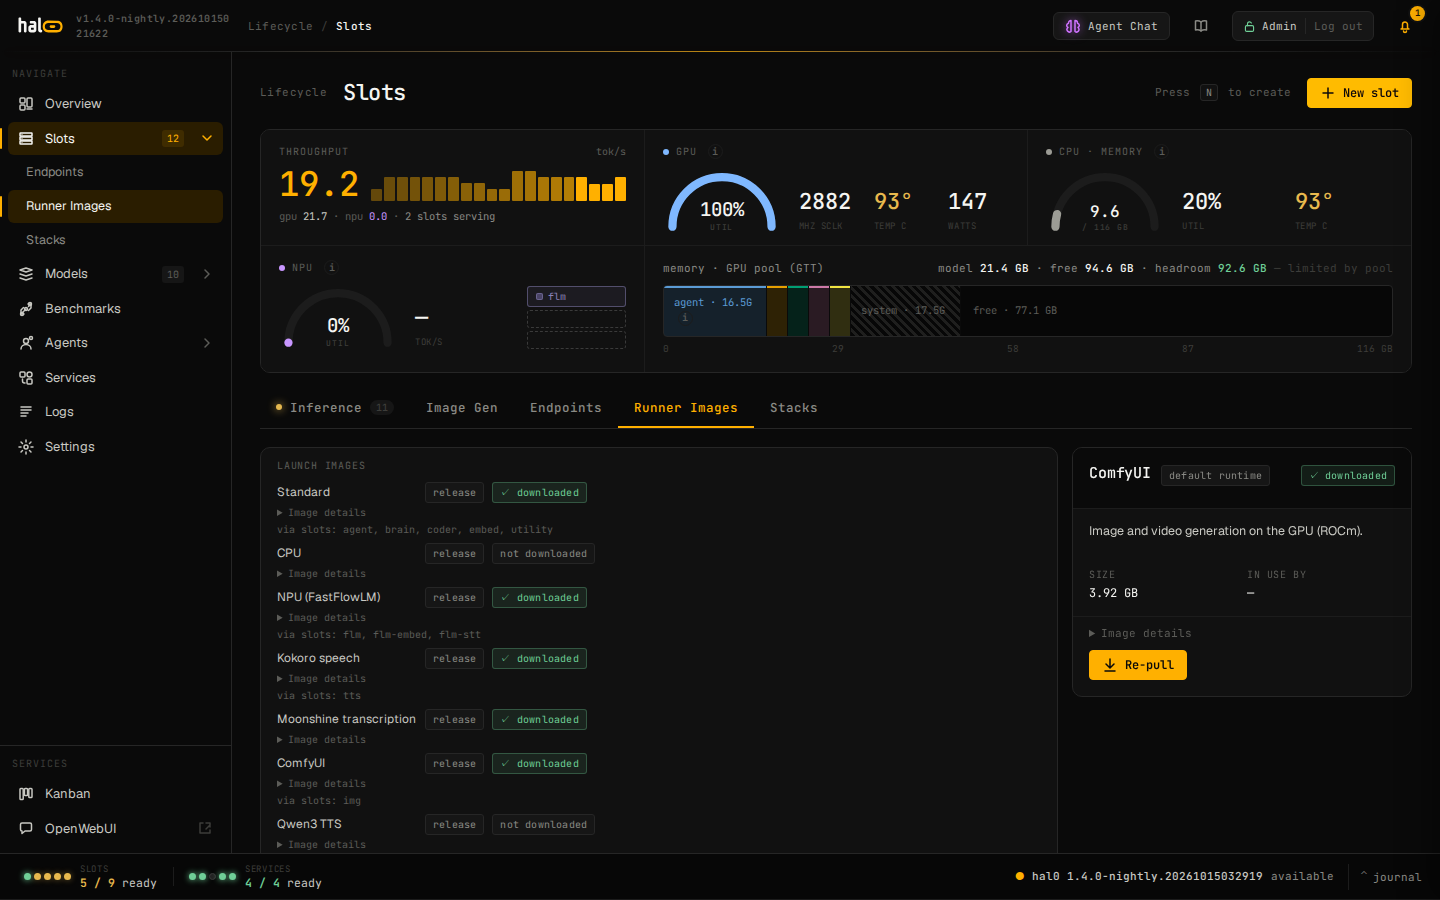
Task: Re-pull the ComfyUI image
Action: pyautogui.click(x=1138, y=665)
